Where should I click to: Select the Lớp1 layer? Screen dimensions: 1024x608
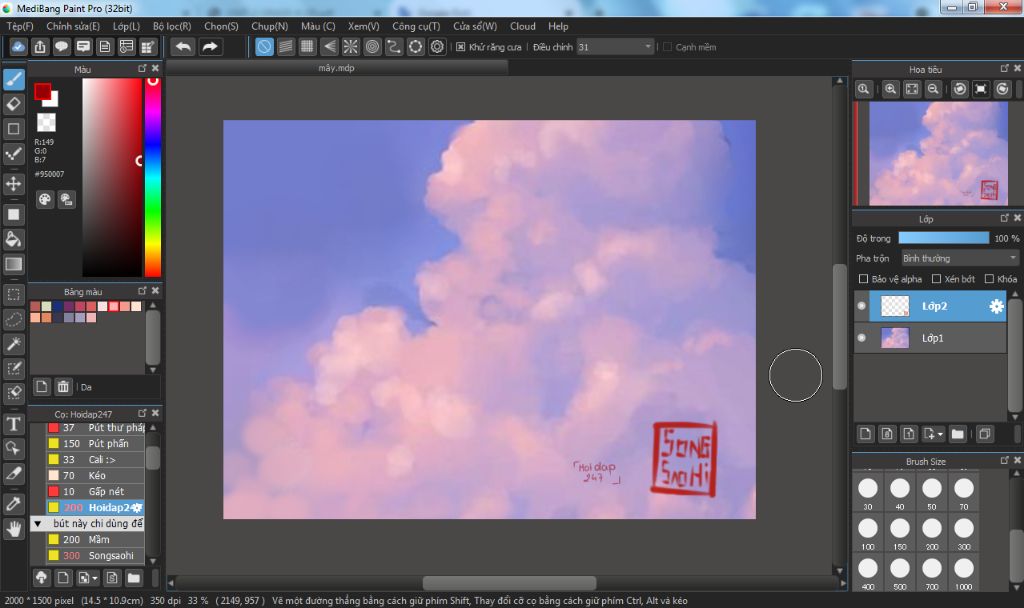click(931, 338)
